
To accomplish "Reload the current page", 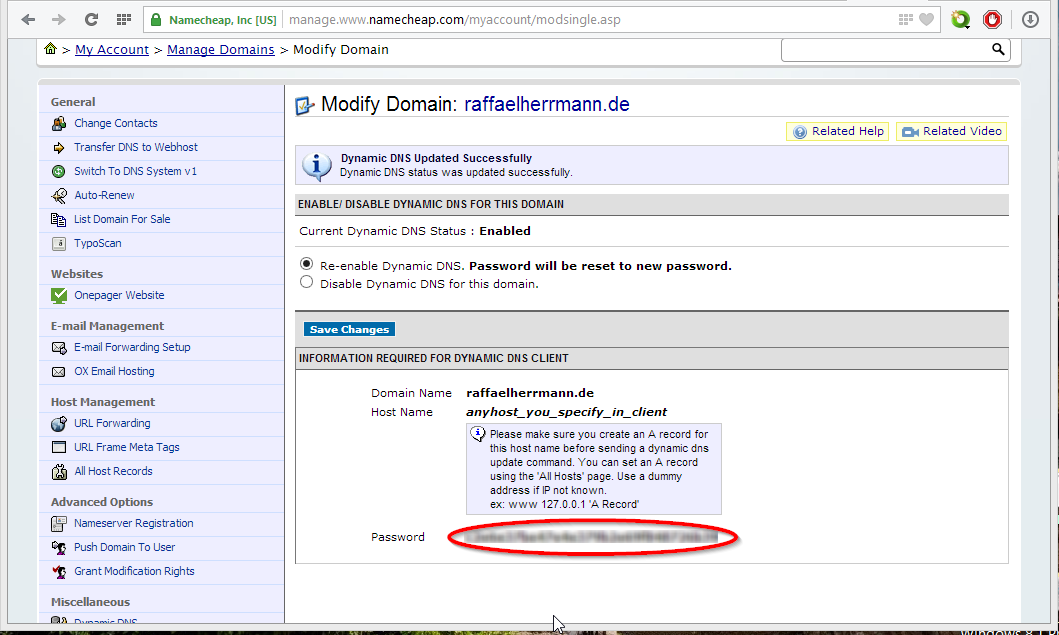I will 91,20.
